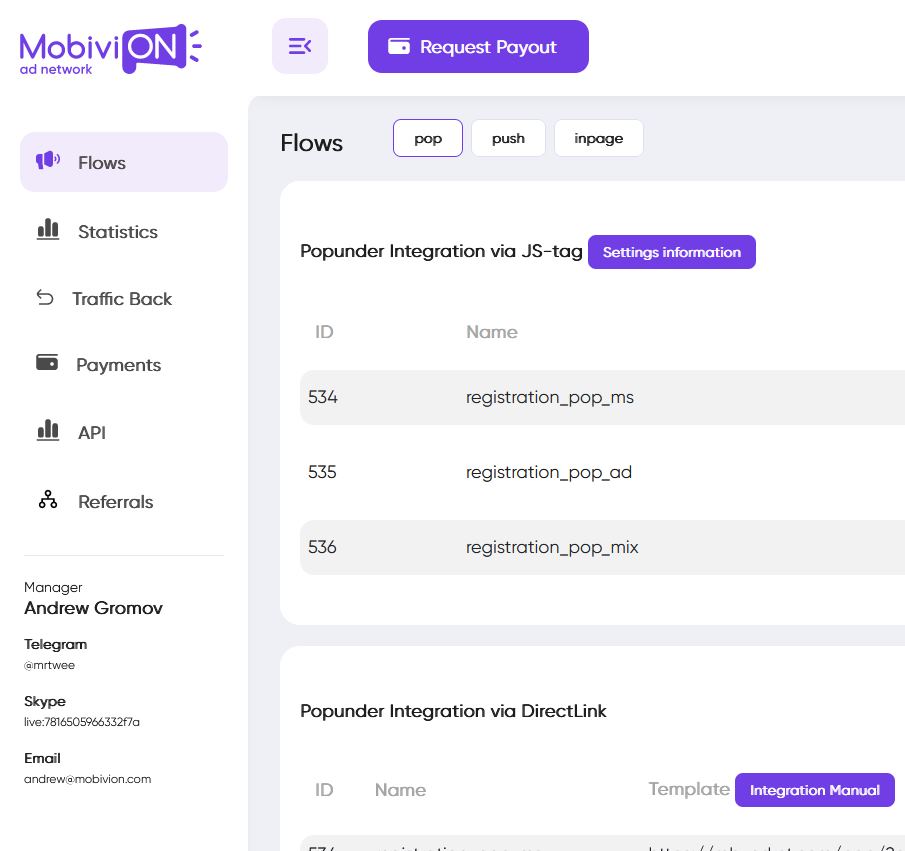This screenshot has width=905, height=851.
Task: Click the API chart icon
Action: [48, 431]
